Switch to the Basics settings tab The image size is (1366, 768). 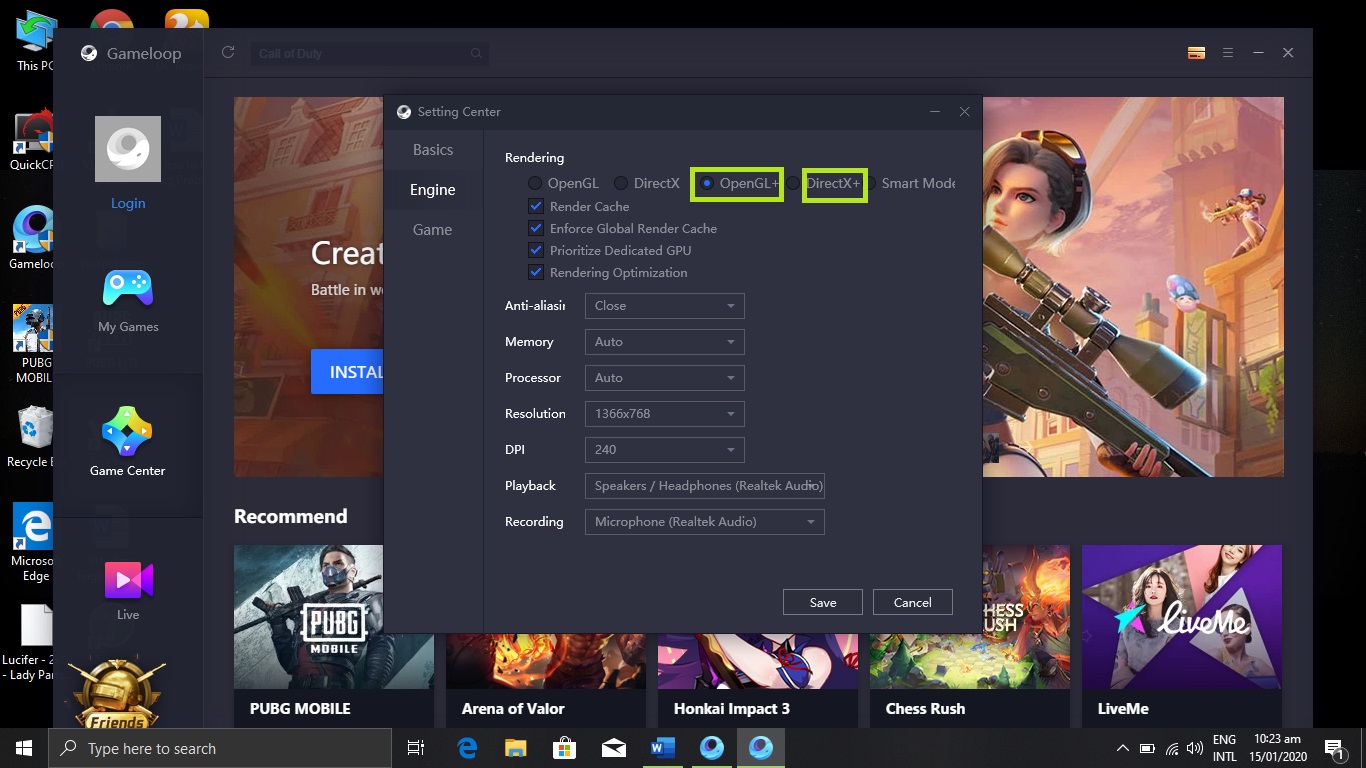point(433,150)
